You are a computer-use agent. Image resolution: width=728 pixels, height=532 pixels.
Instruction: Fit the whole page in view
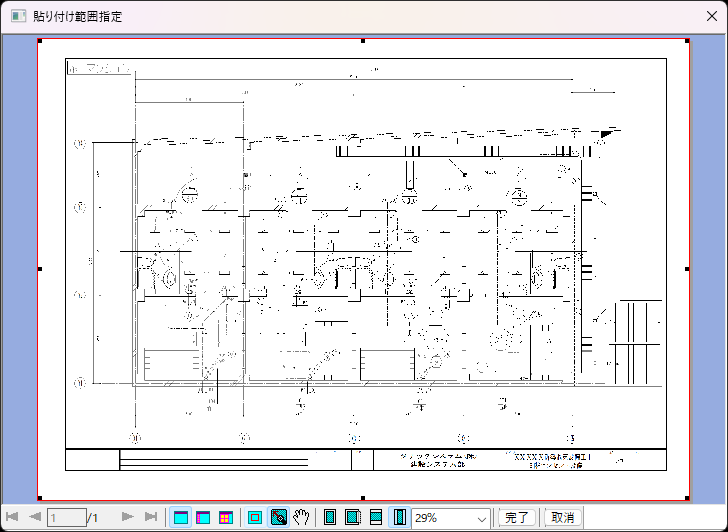tap(330, 517)
